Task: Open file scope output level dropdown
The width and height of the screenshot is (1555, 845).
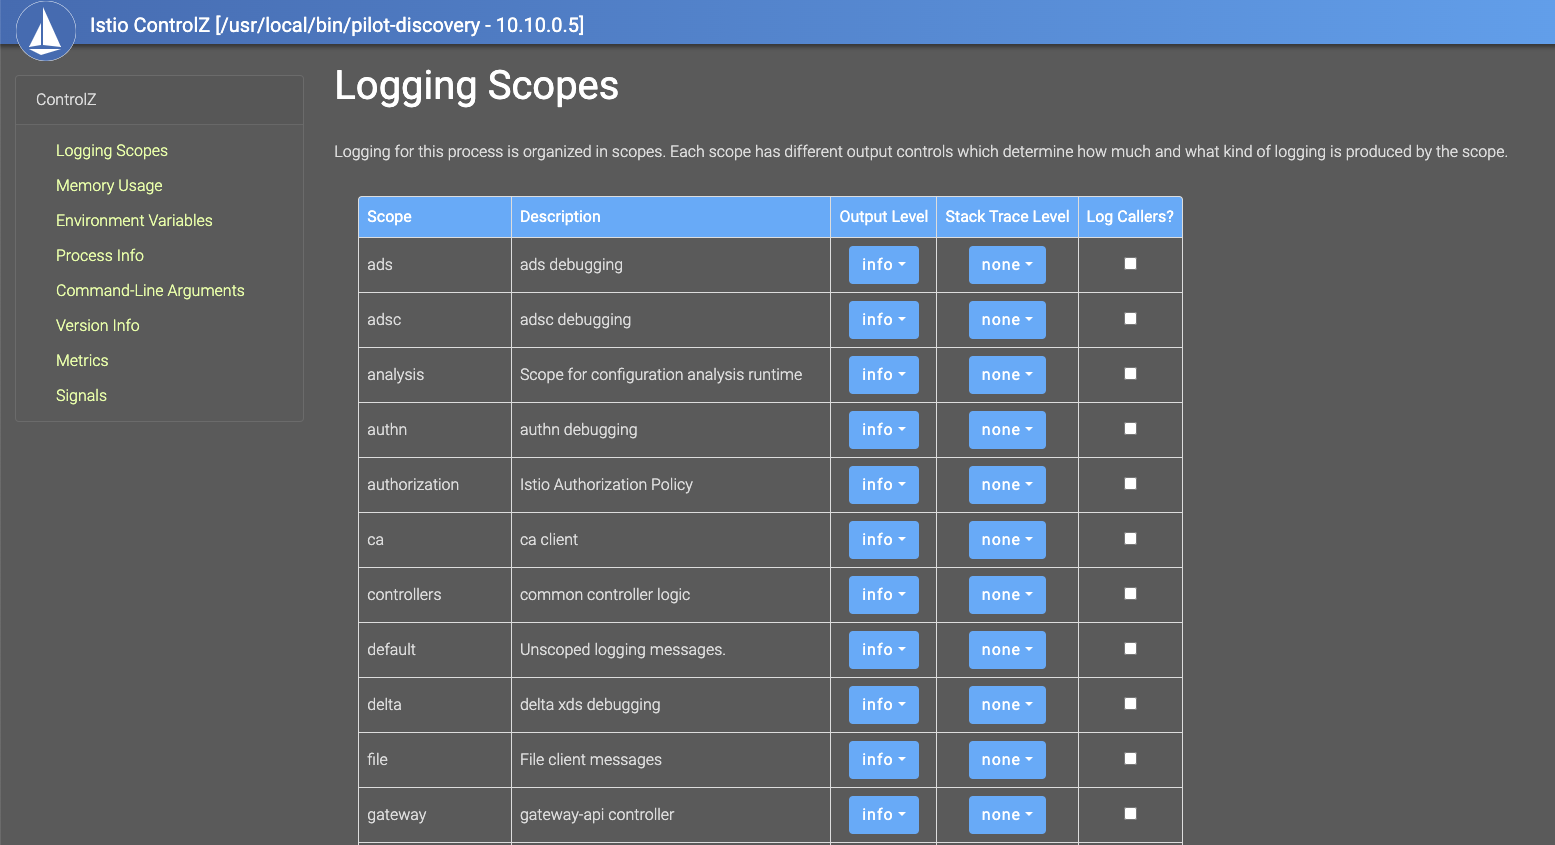Action: pos(883,760)
